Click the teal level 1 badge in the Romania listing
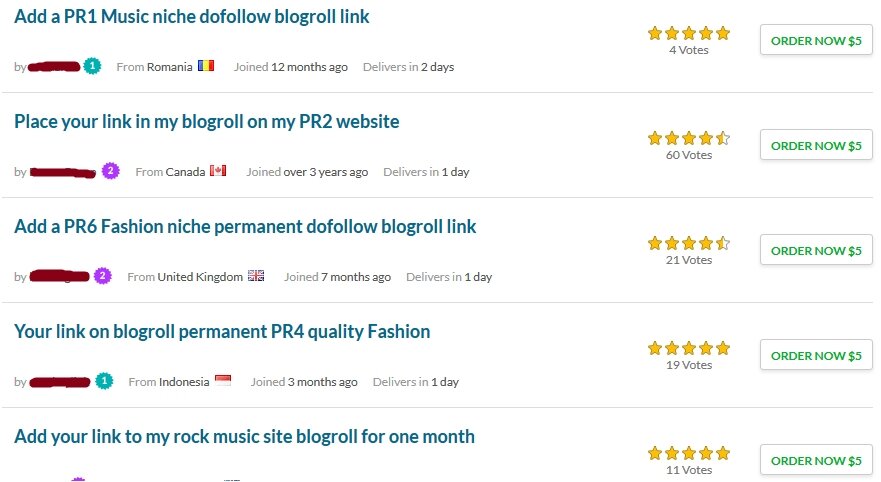This screenshot has height=482, width=881. pyautogui.click(x=93, y=66)
